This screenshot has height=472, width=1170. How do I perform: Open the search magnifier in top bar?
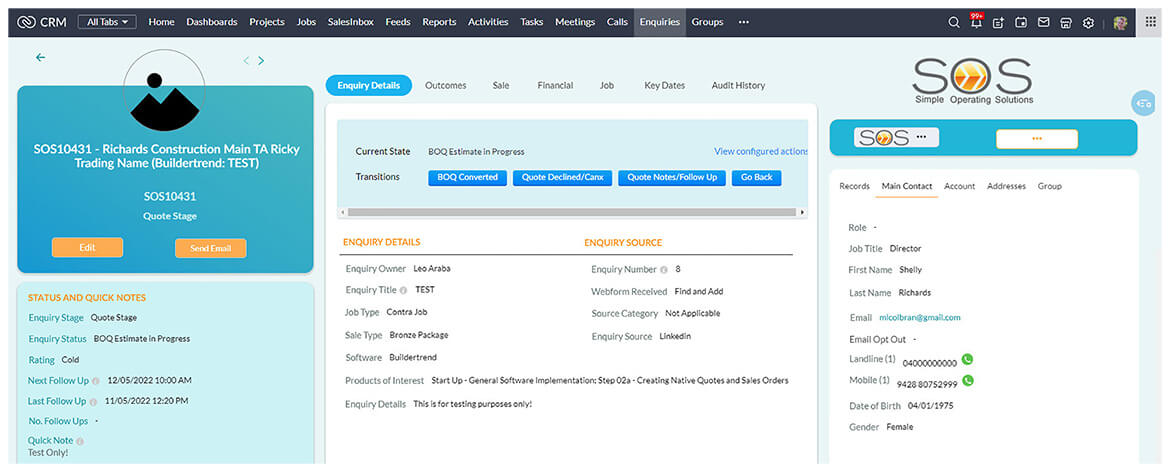[953, 22]
